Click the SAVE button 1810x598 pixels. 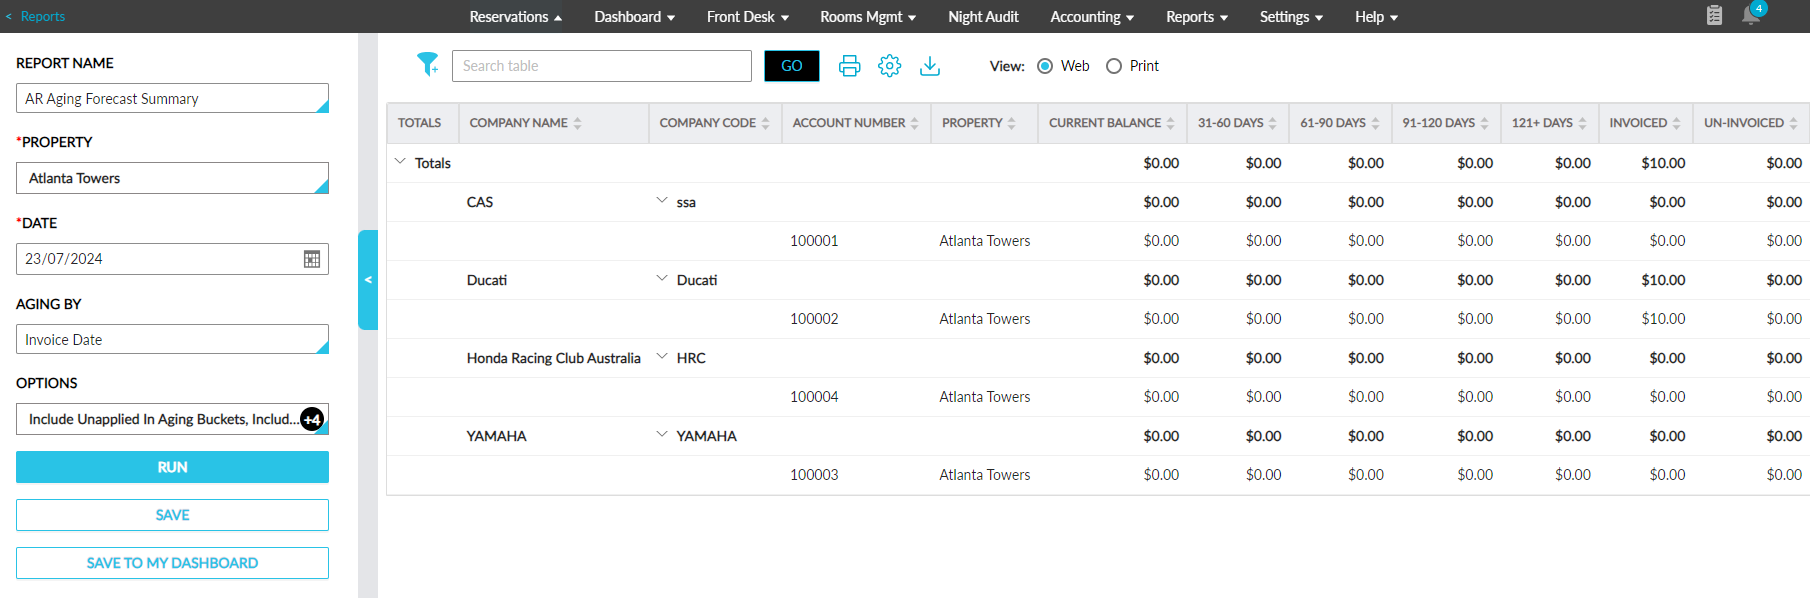[172, 515]
